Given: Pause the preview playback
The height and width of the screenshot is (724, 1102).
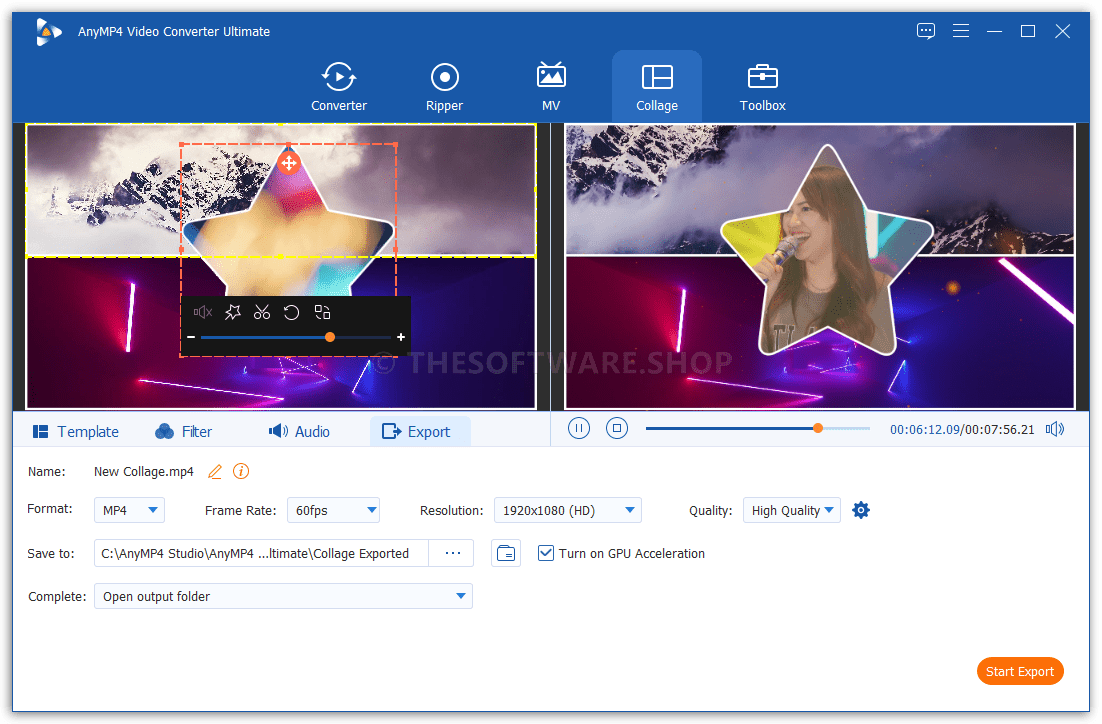Looking at the screenshot, I should pyautogui.click(x=578, y=428).
